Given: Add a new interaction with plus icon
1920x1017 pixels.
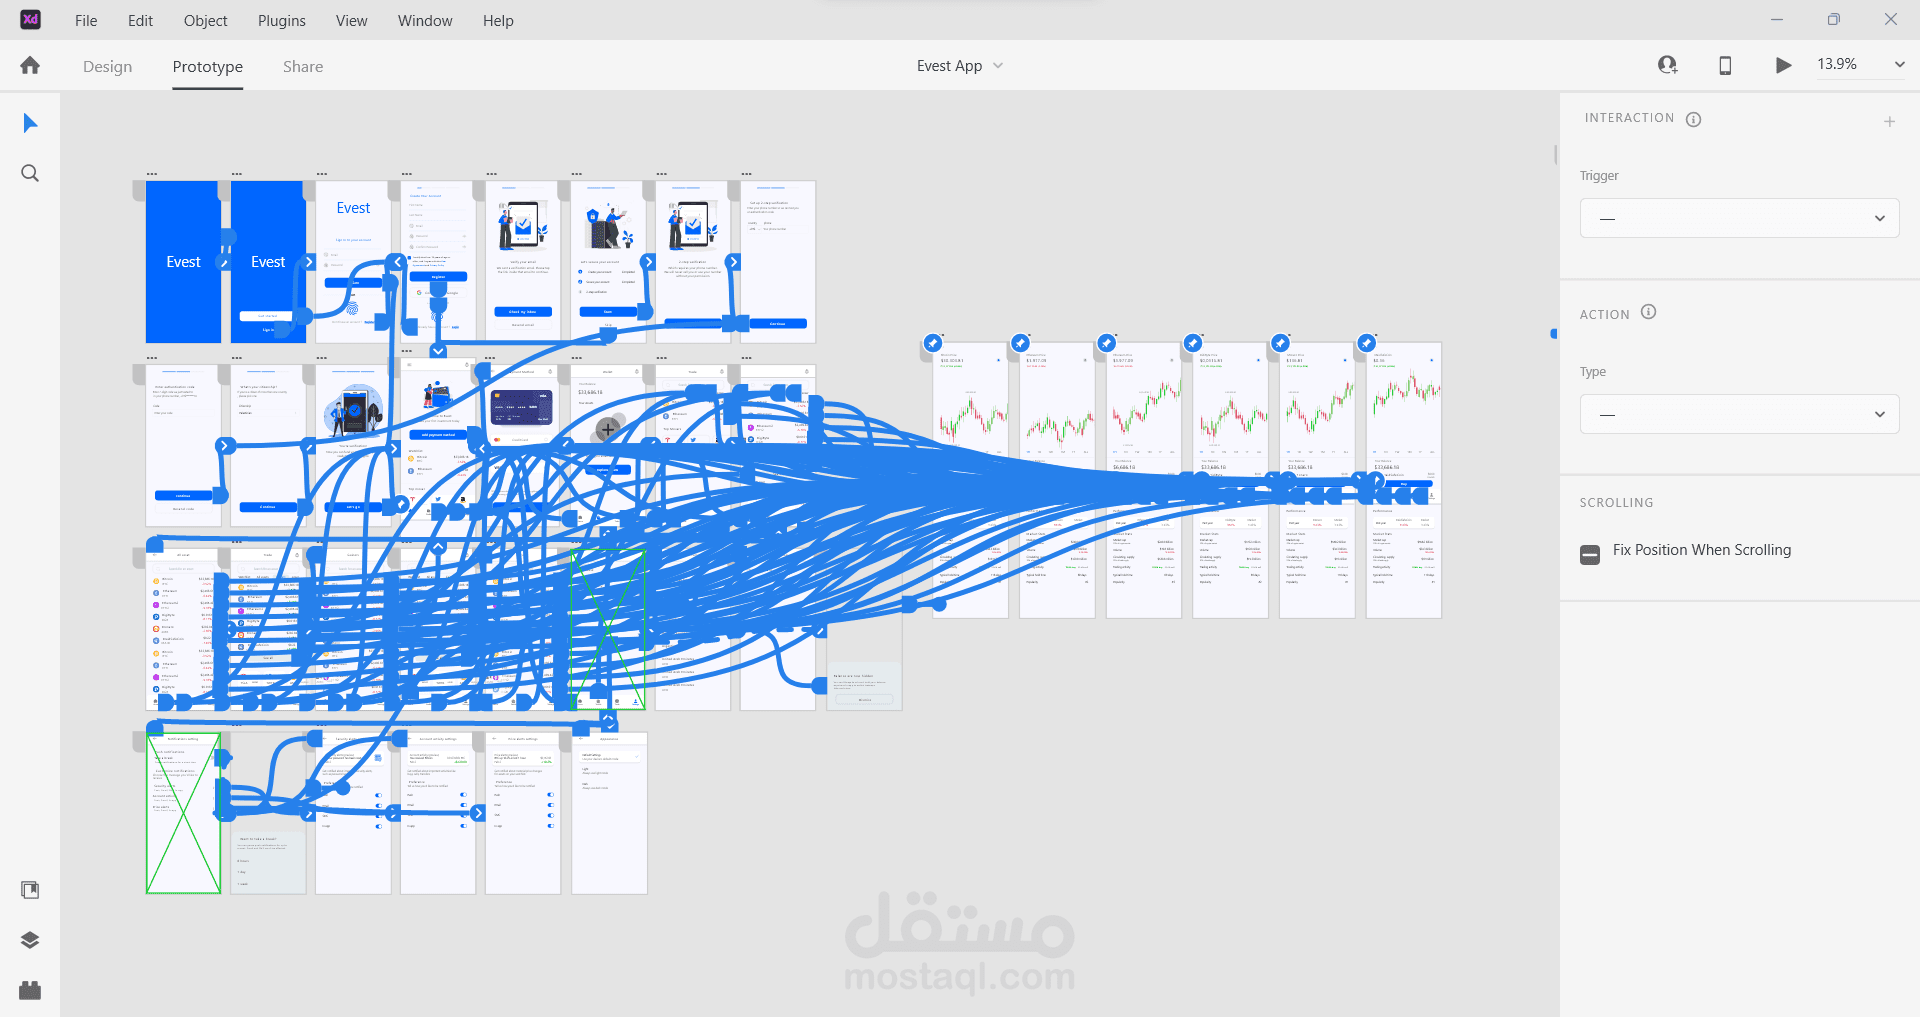Looking at the screenshot, I should coord(1889,122).
